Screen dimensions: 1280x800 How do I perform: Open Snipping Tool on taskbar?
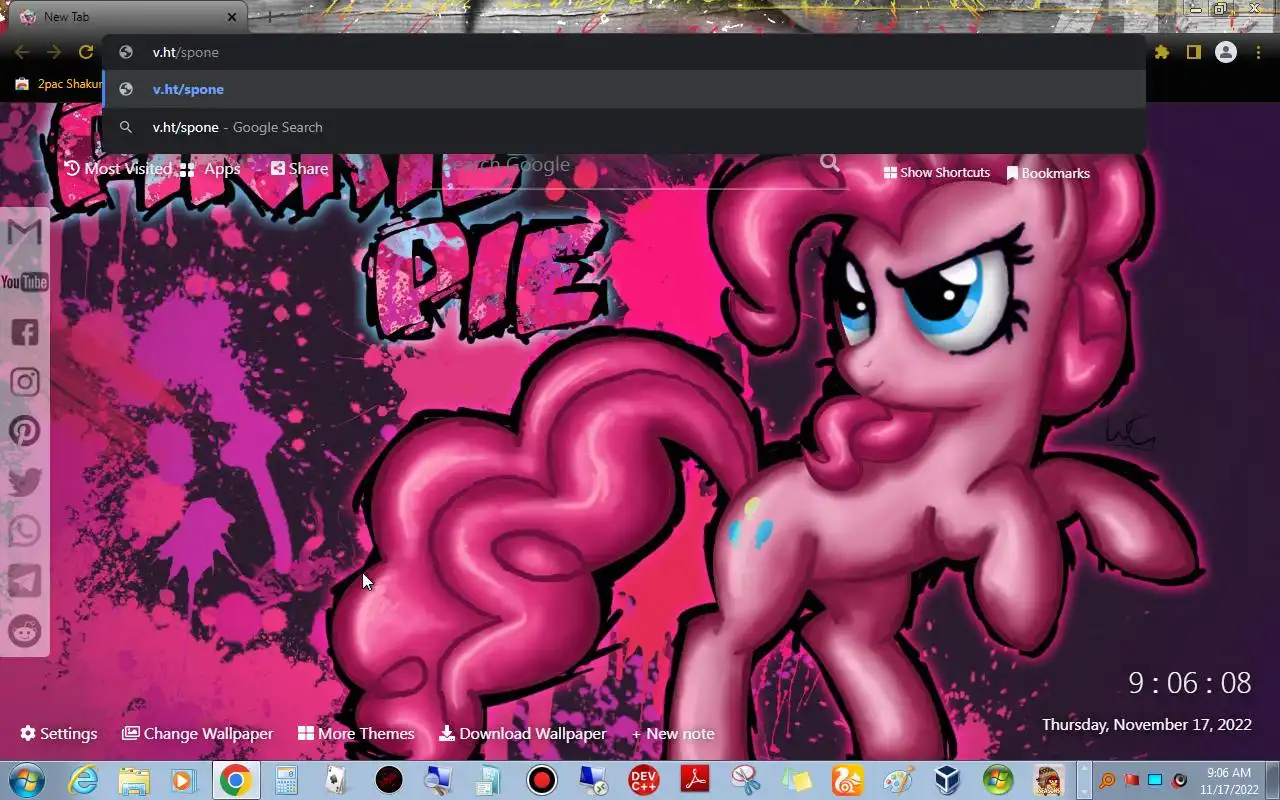pyautogui.click(x=745, y=780)
